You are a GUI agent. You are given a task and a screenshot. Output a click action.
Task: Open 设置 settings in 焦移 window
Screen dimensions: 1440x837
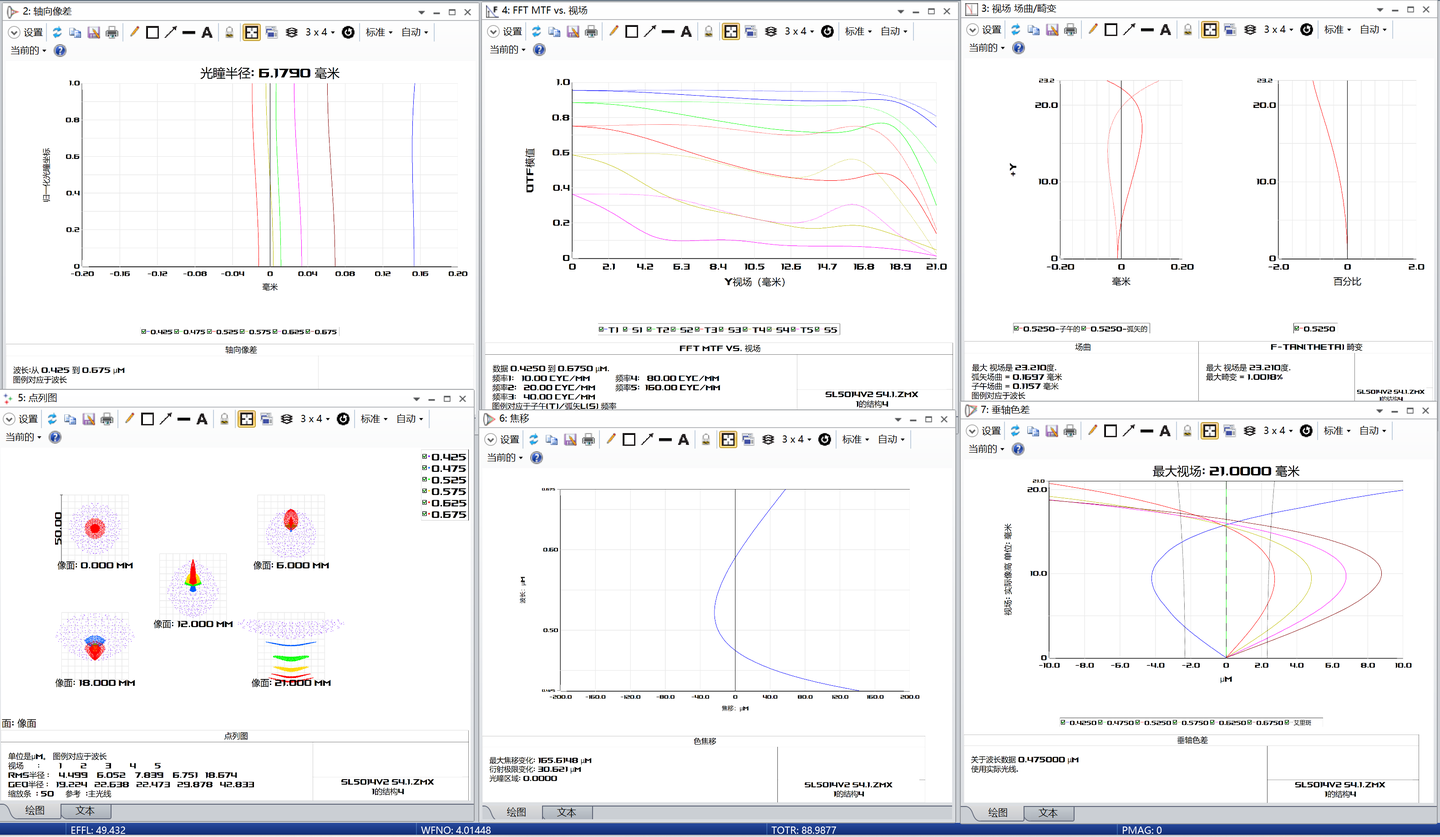tap(501, 439)
